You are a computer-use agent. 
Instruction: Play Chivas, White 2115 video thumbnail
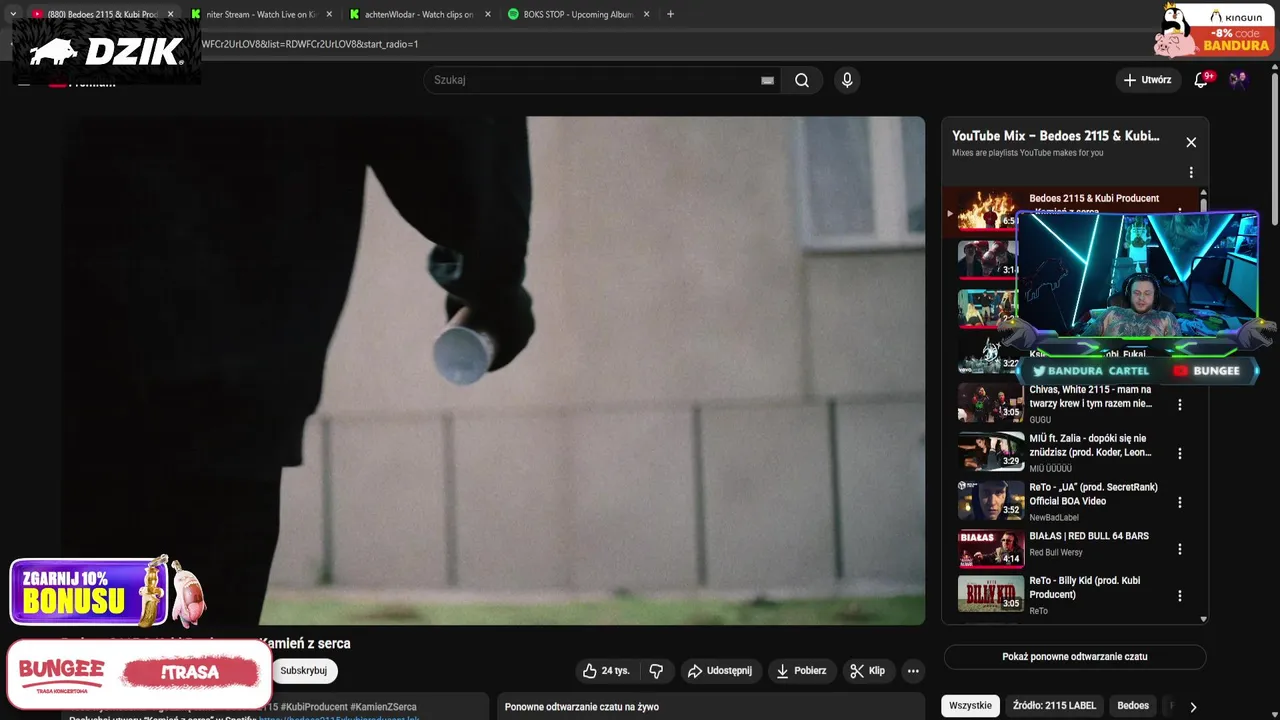(x=991, y=402)
